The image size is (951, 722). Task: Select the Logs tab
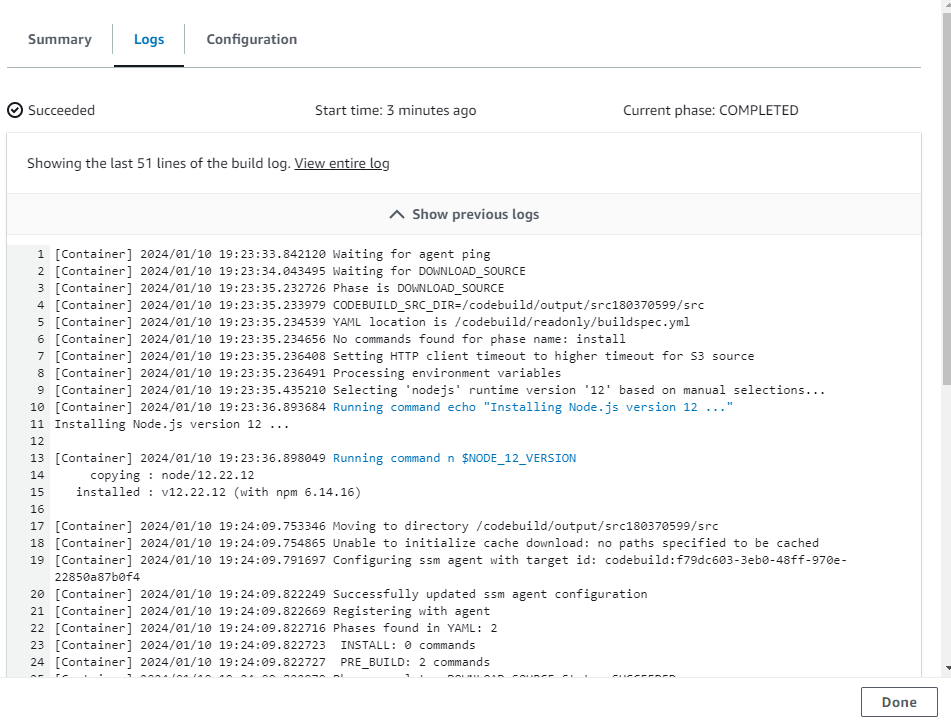click(148, 39)
